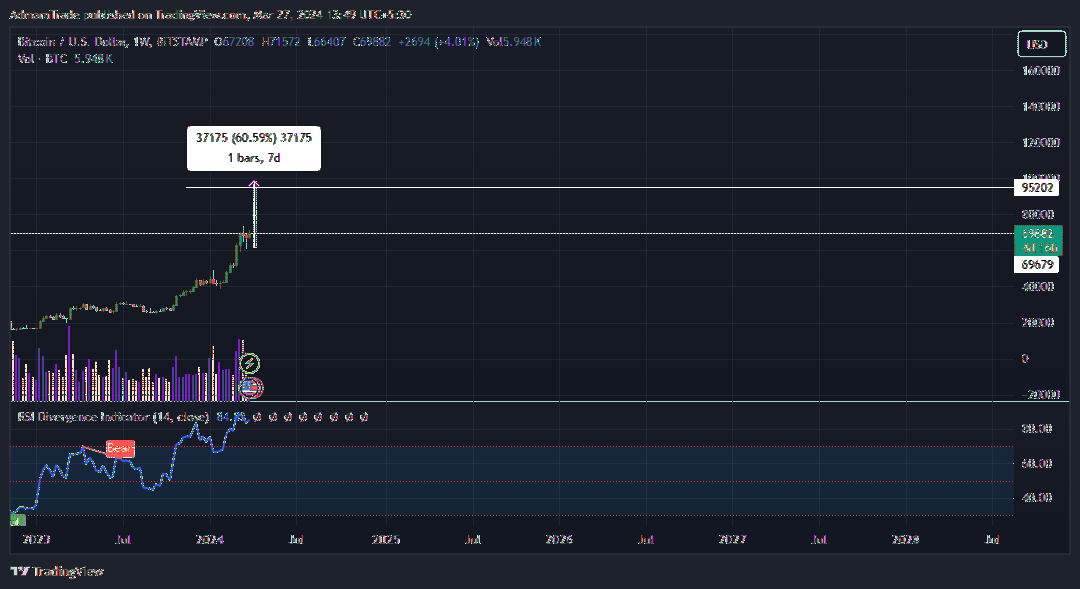This screenshot has width=1080, height=589.
Task: Click the white measurement arrow head
Action: (x=254, y=184)
